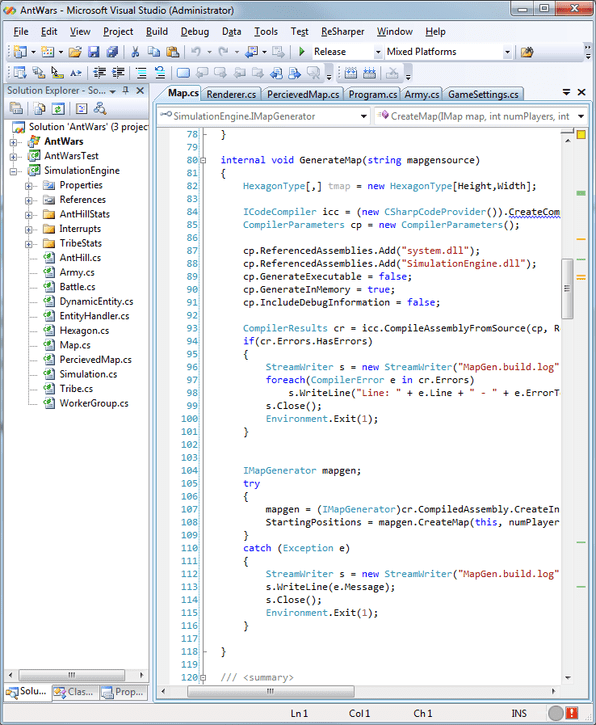Expand the AntWarsTest project node
The height and width of the screenshot is (725, 596).
click(x=13, y=157)
